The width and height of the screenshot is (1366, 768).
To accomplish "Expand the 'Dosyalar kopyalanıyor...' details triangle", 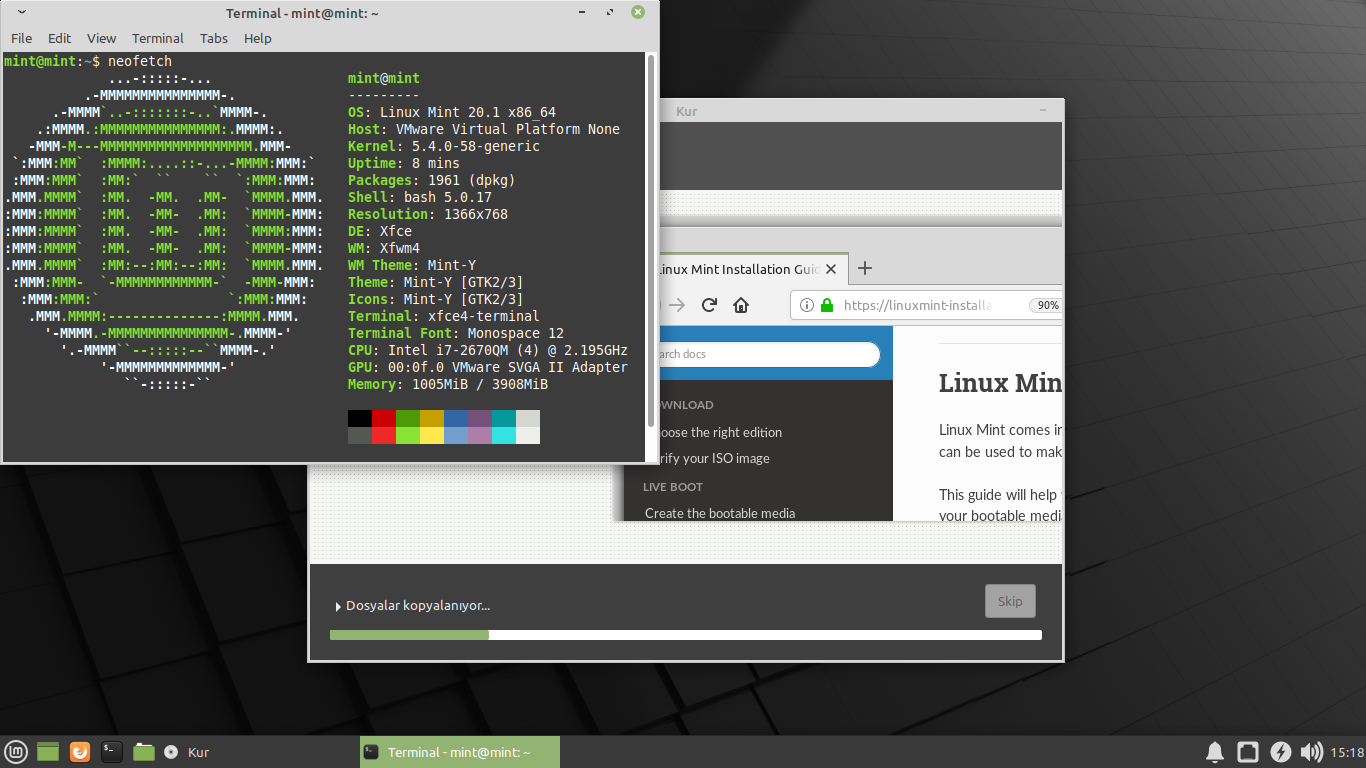I will pyautogui.click(x=338, y=606).
